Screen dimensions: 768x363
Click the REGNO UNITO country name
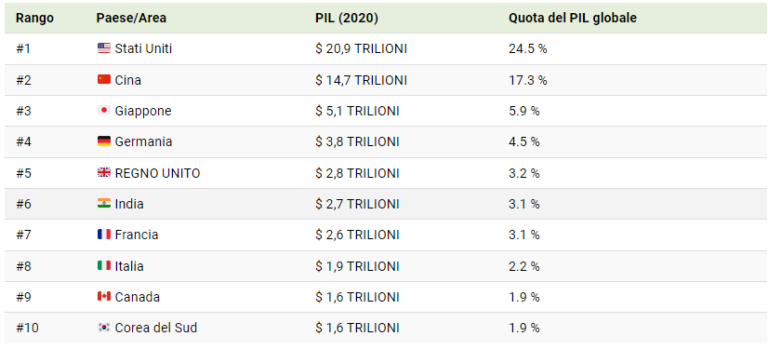tap(157, 173)
